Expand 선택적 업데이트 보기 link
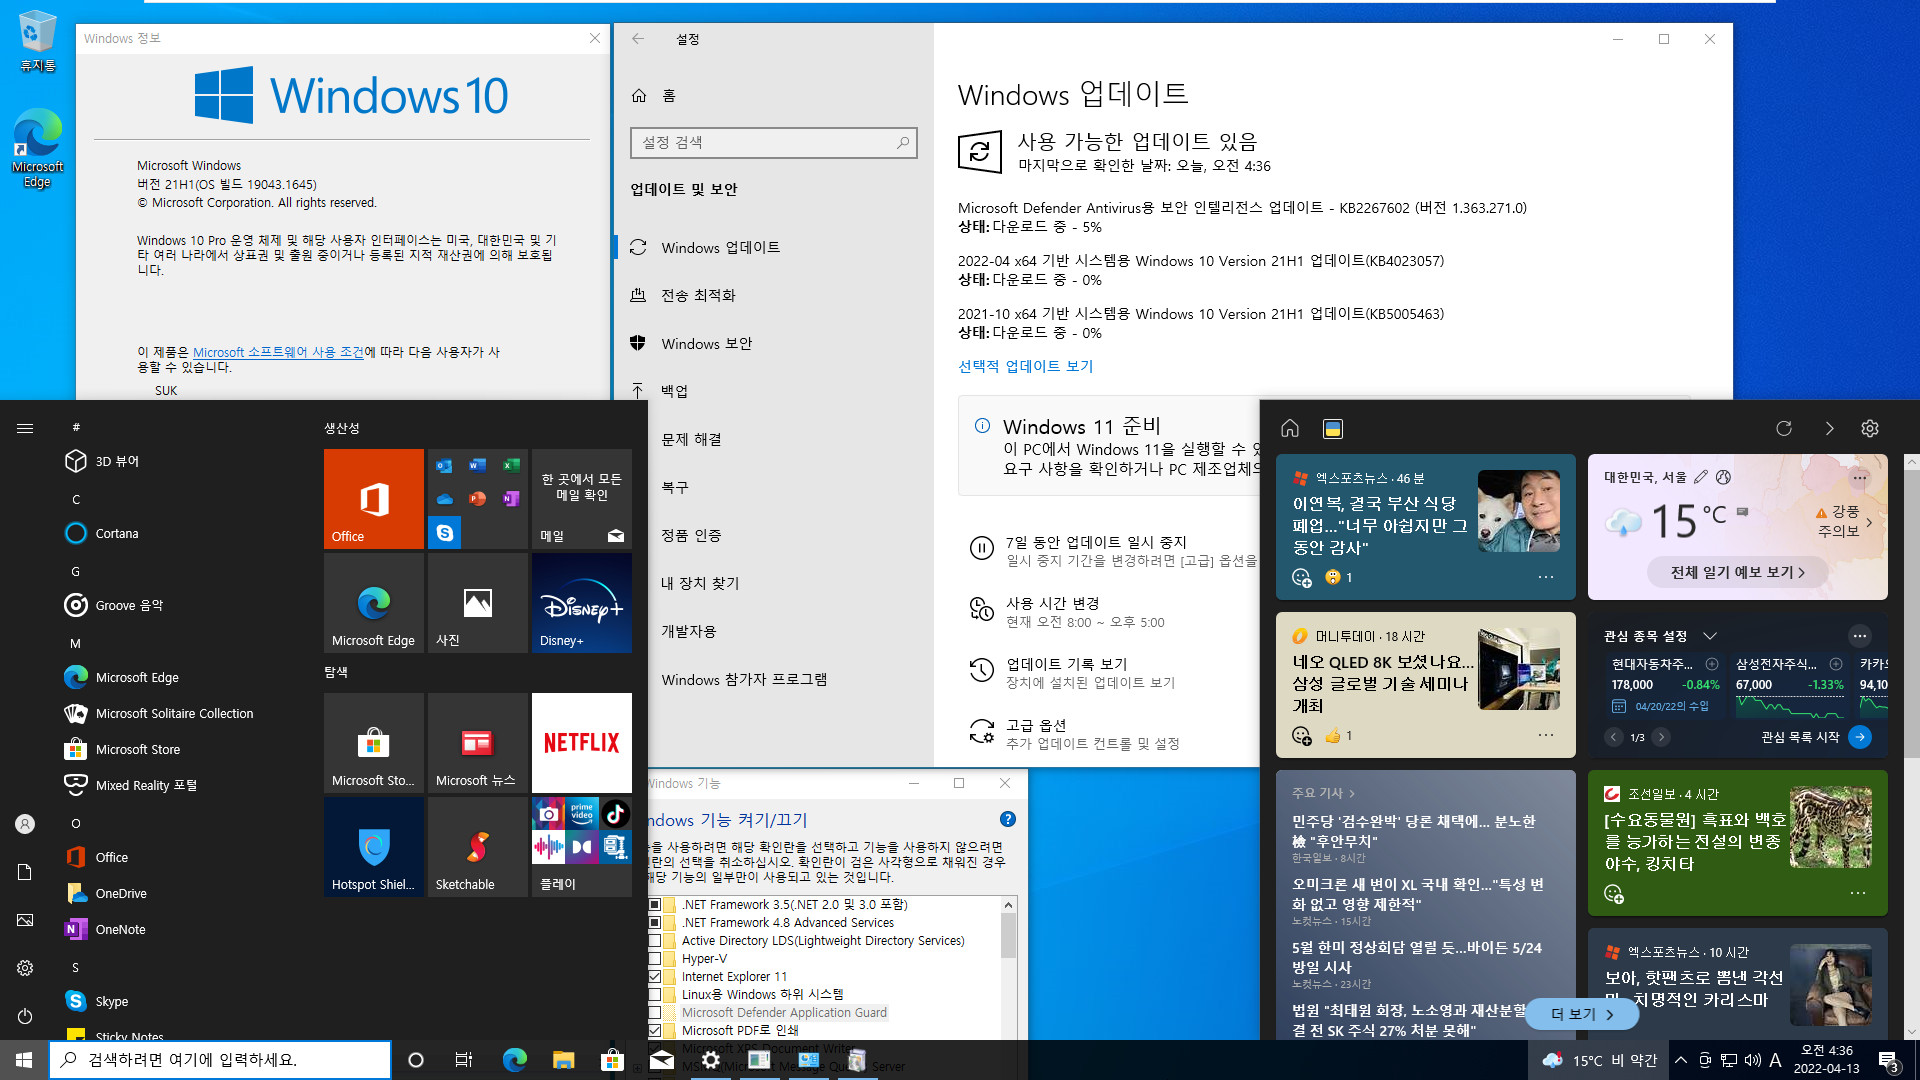Viewport: 1920px width, 1080px height. [x=1025, y=365]
